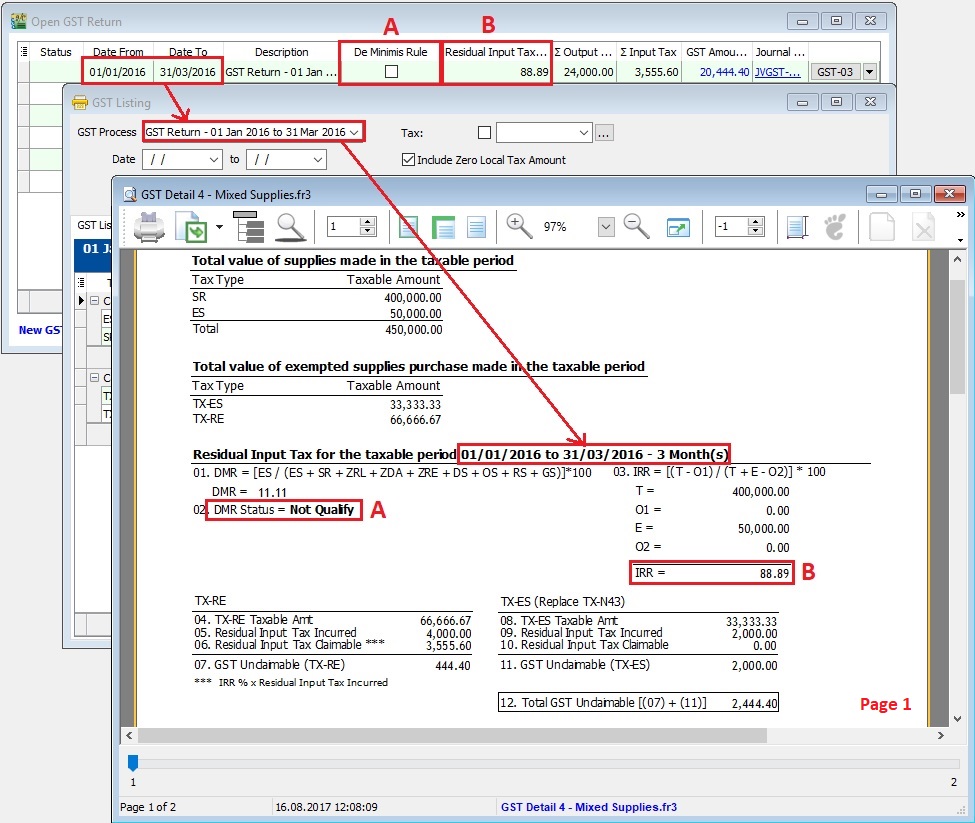Select the full-page view icon
975x823 pixels.
click(x=411, y=227)
